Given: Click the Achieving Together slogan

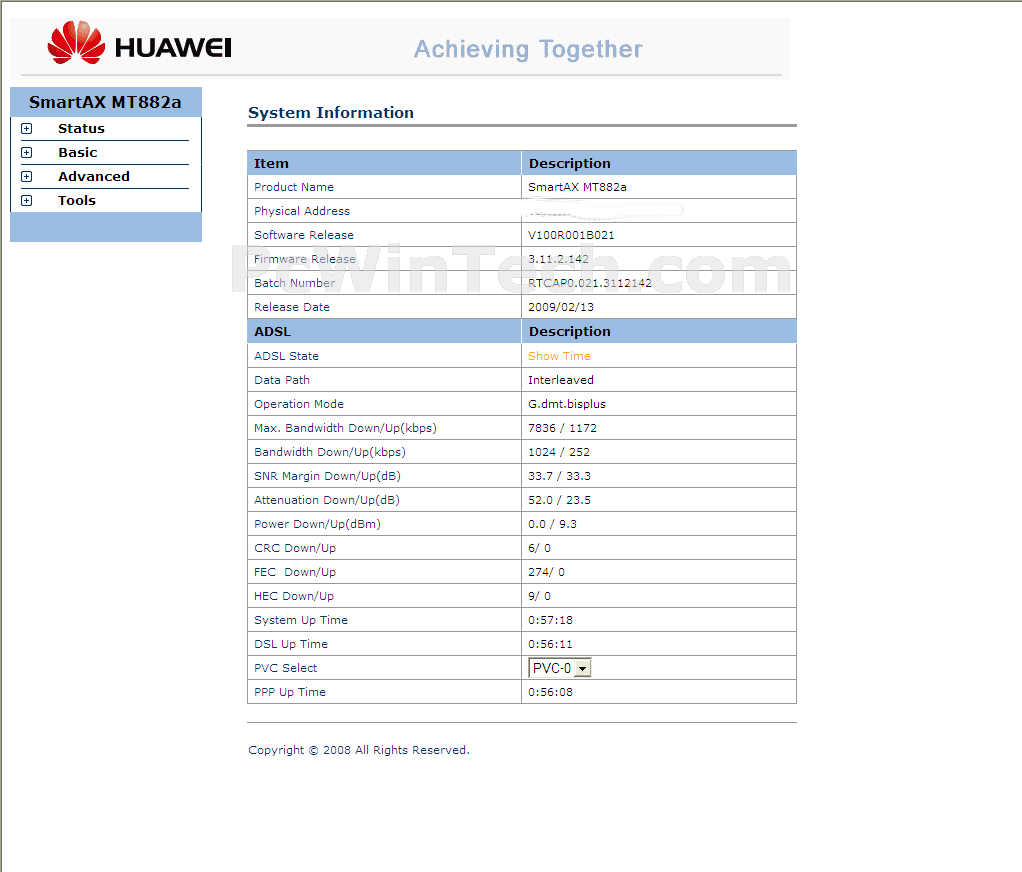Looking at the screenshot, I should coord(529,50).
